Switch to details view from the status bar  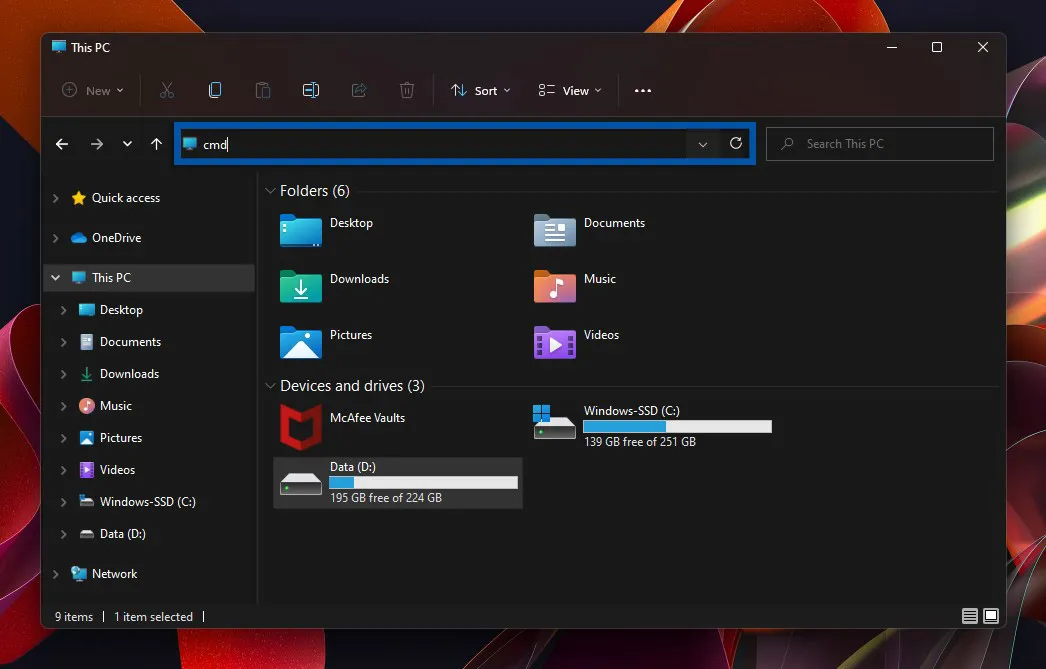969,616
